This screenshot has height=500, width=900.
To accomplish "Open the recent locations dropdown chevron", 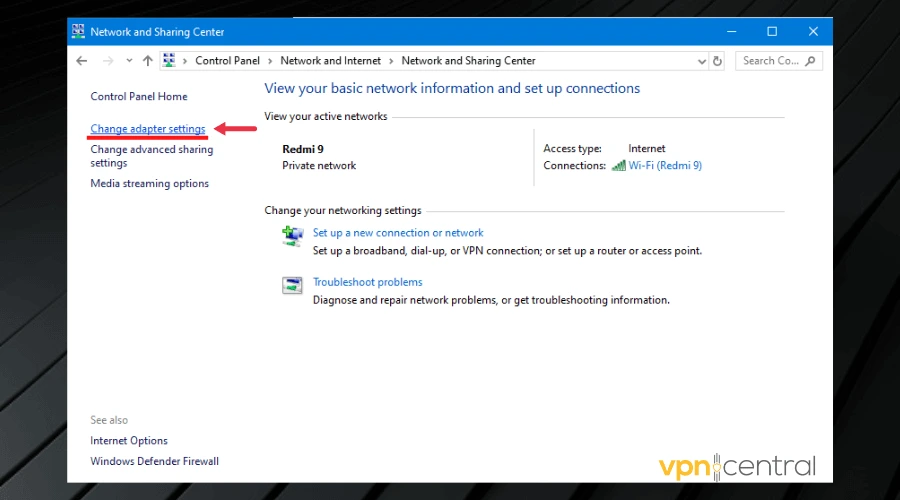I will (x=129, y=61).
